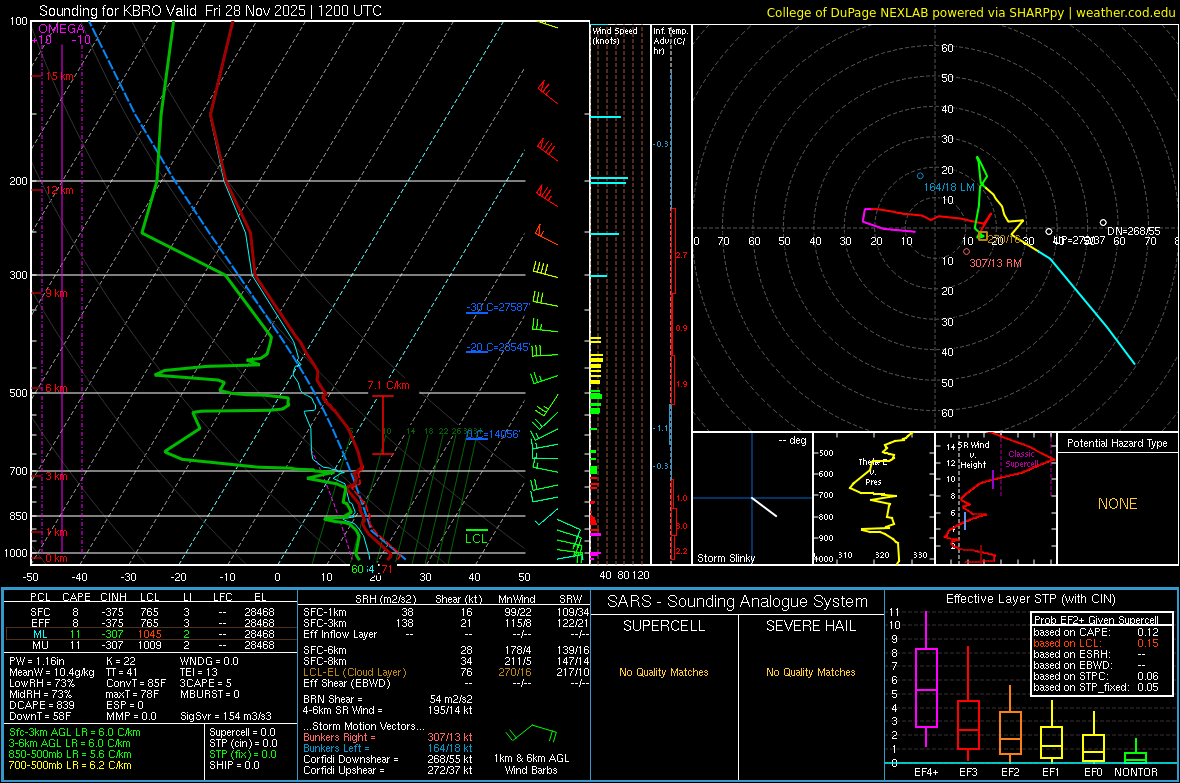Screen dimensions: 1180x783
Task: Click the Bunkers Right storm motion
Action: [x=388, y=737]
